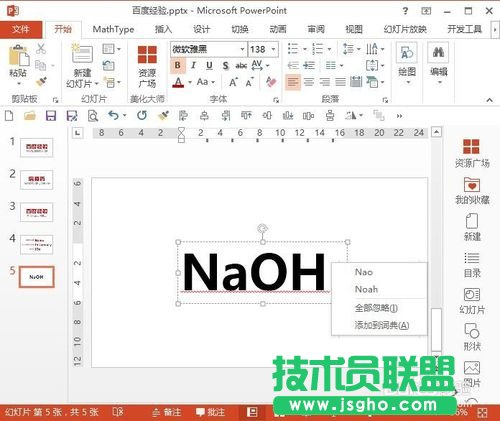The image size is (500, 421).
Task: Select 全部忽略 in context menu
Action: [379, 308]
